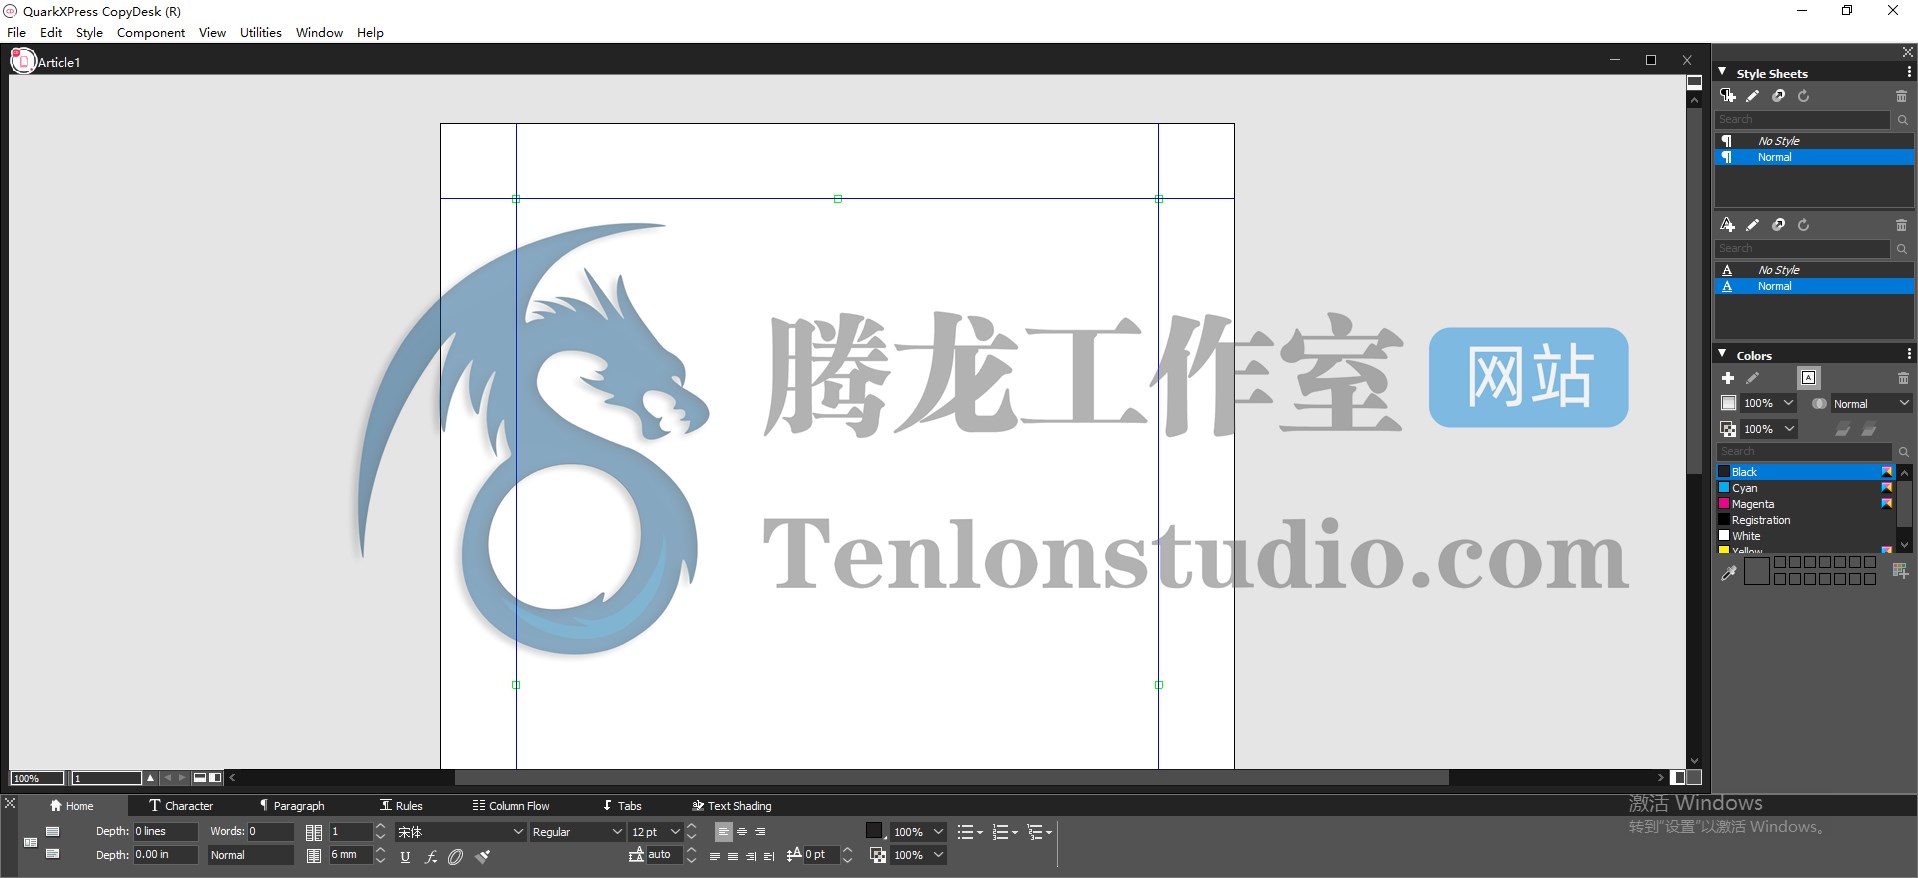Open the shade percentage dropdown in Colors panel
The height and width of the screenshot is (878, 1918).
point(1768,404)
